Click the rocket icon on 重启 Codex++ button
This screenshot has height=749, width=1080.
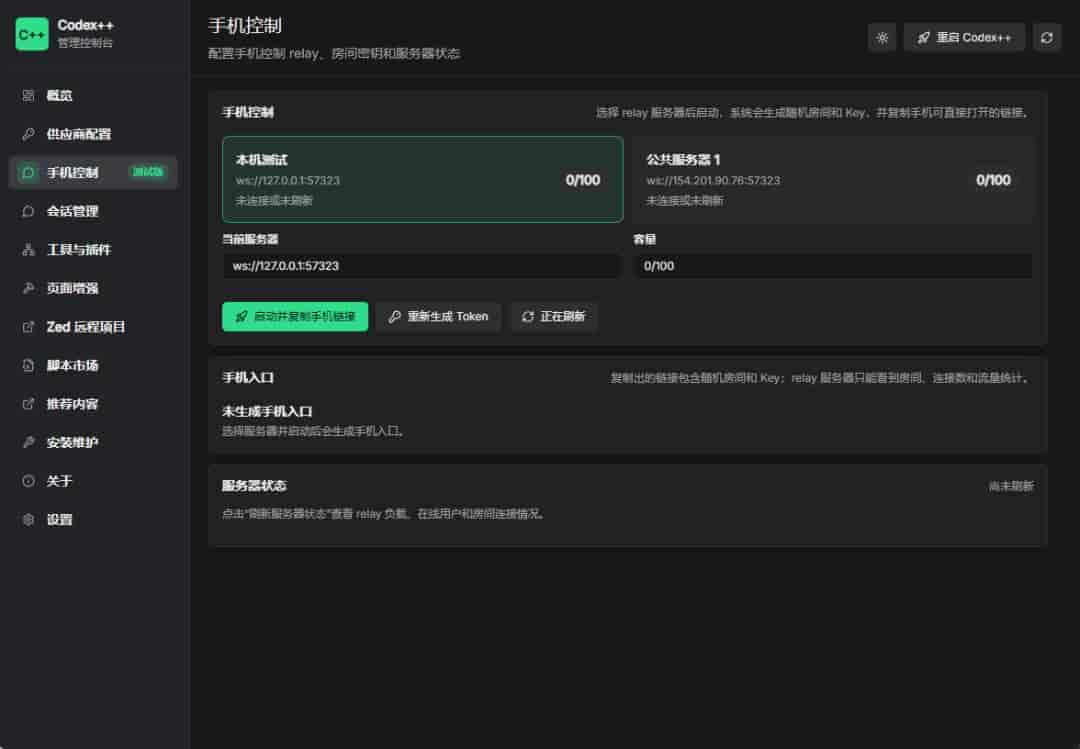coord(924,38)
